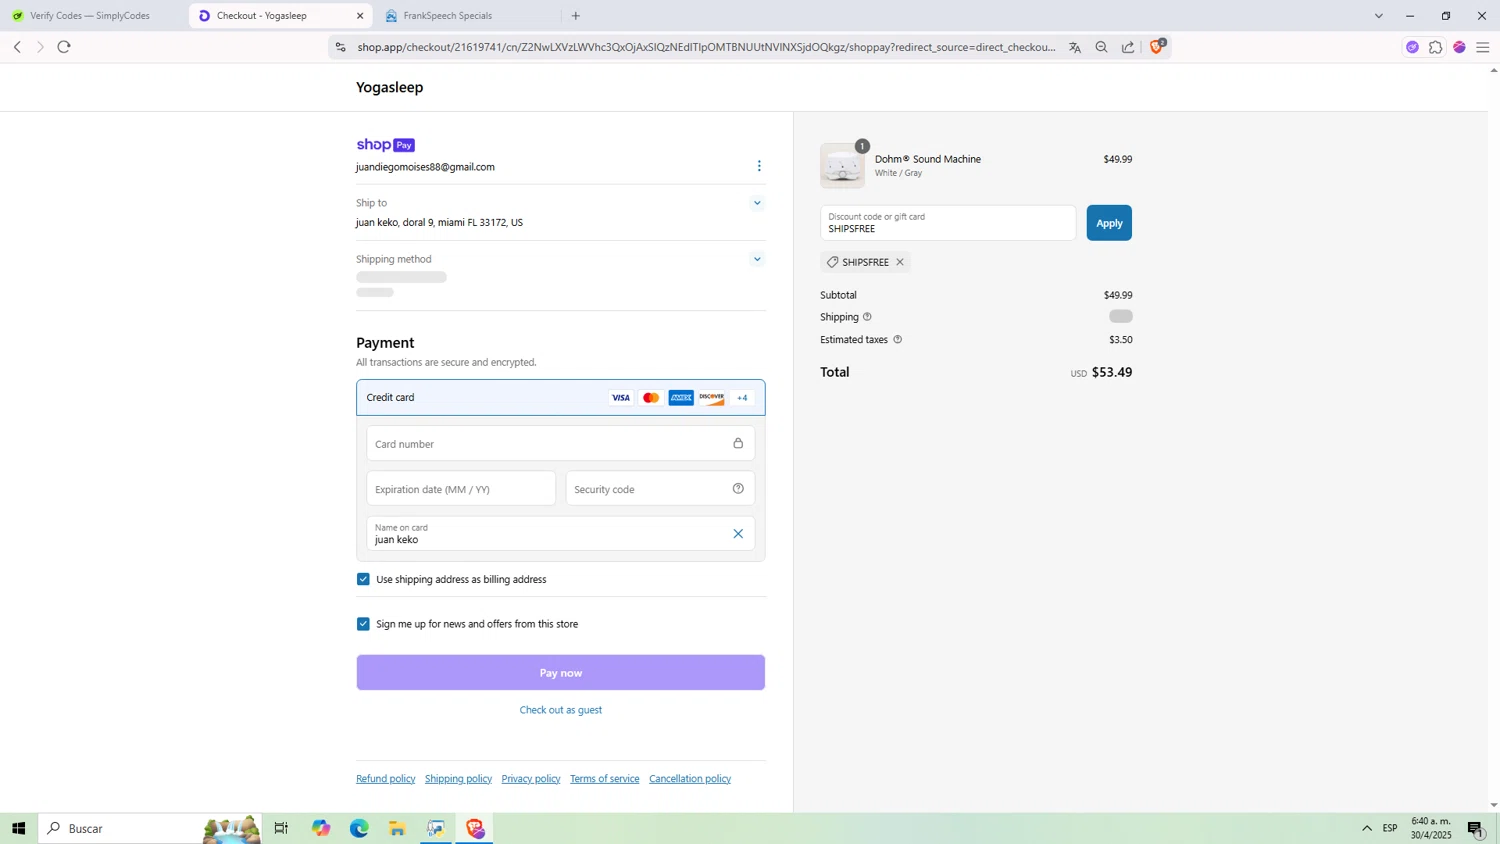Click Check out as guest link
The image size is (1500, 844).
point(561,710)
